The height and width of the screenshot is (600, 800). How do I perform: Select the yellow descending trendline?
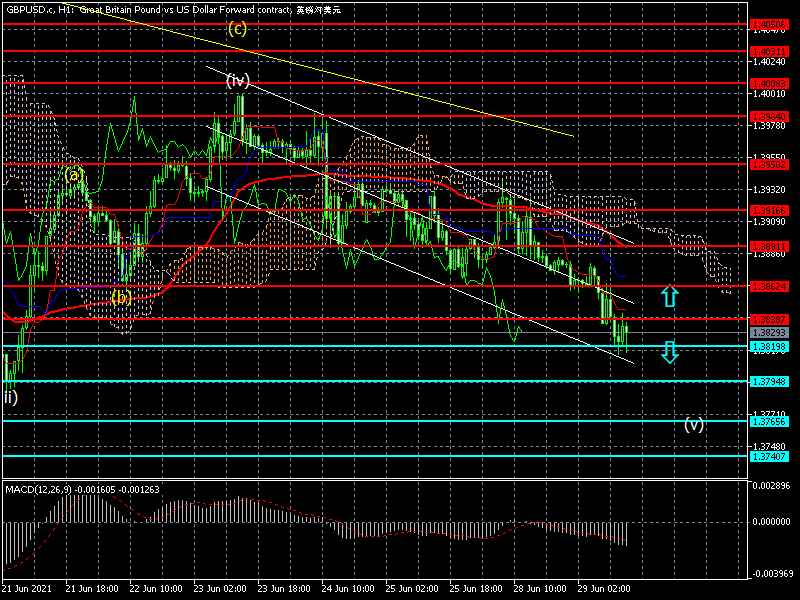pyautogui.click(x=317, y=70)
